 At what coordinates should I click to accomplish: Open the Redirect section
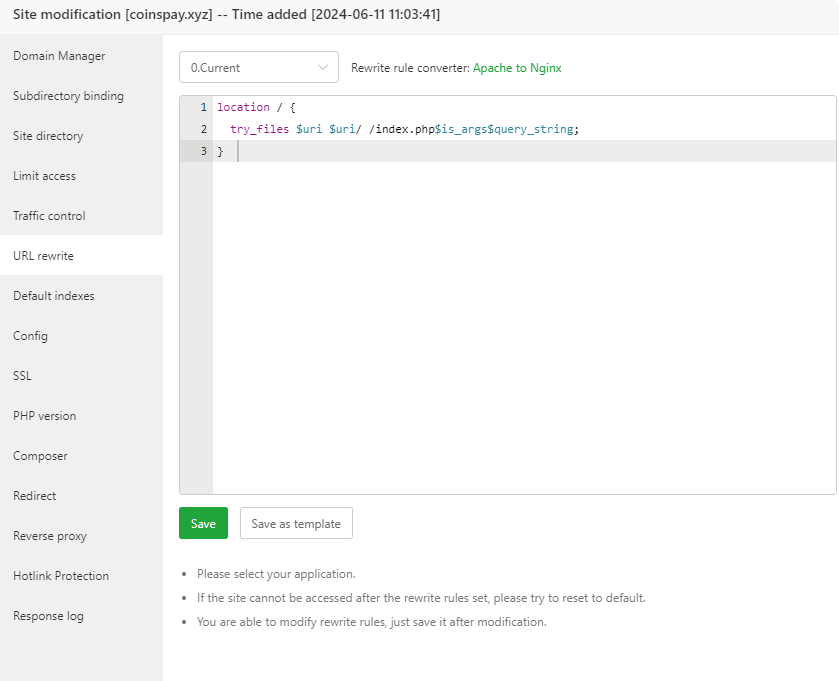tap(35, 496)
